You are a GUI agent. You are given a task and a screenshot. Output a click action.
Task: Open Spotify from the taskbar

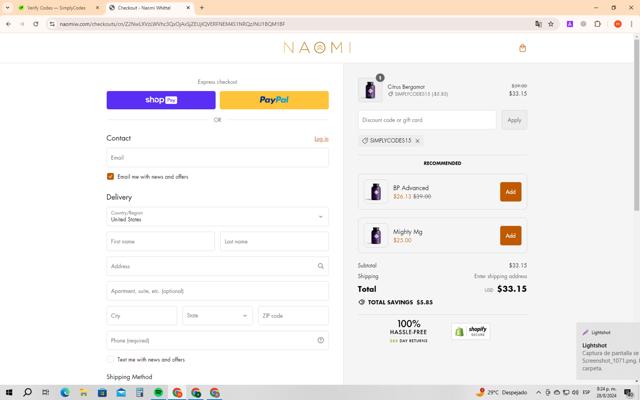click(158, 393)
